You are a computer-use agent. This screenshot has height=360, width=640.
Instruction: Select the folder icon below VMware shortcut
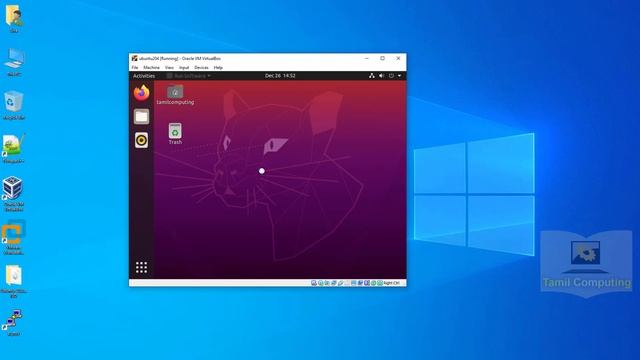[13, 281]
